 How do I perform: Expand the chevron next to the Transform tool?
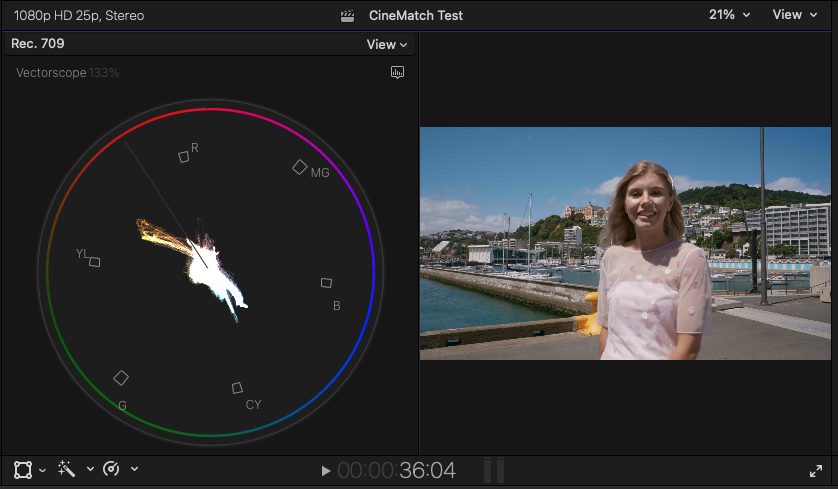43,470
